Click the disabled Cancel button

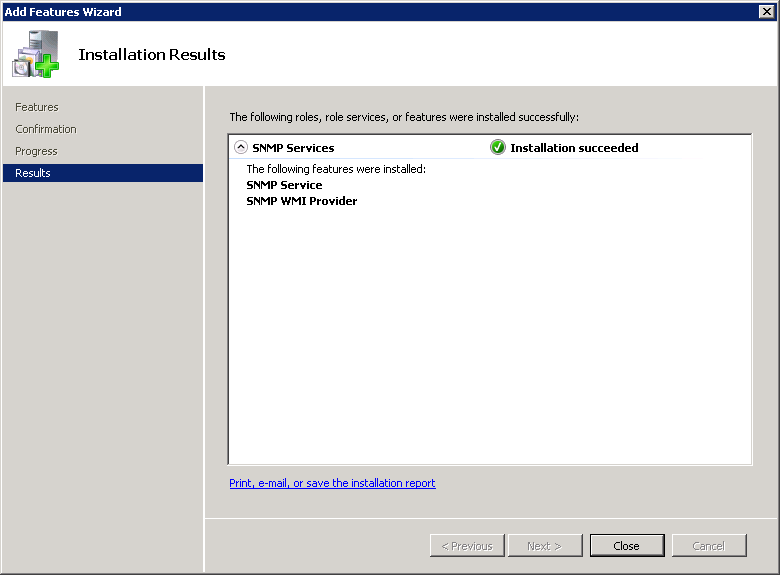coord(709,546)
